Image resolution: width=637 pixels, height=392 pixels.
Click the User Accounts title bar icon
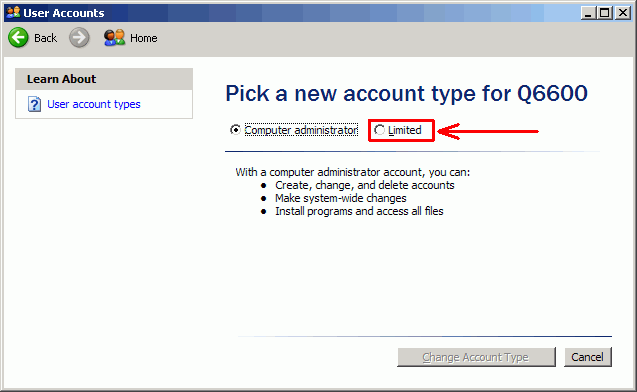(x=13, y=13)
